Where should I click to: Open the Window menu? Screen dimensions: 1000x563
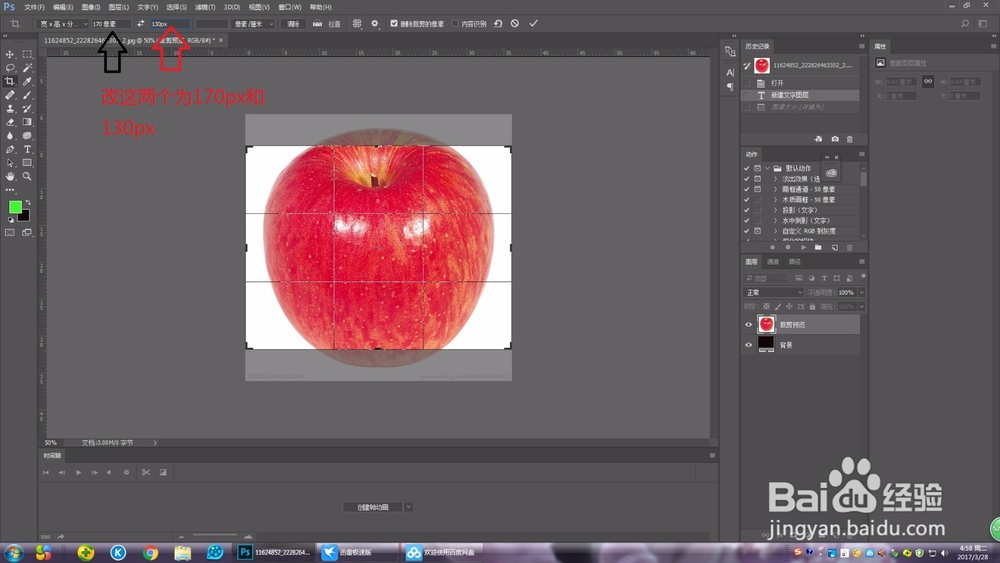click(x=290, y=7)
